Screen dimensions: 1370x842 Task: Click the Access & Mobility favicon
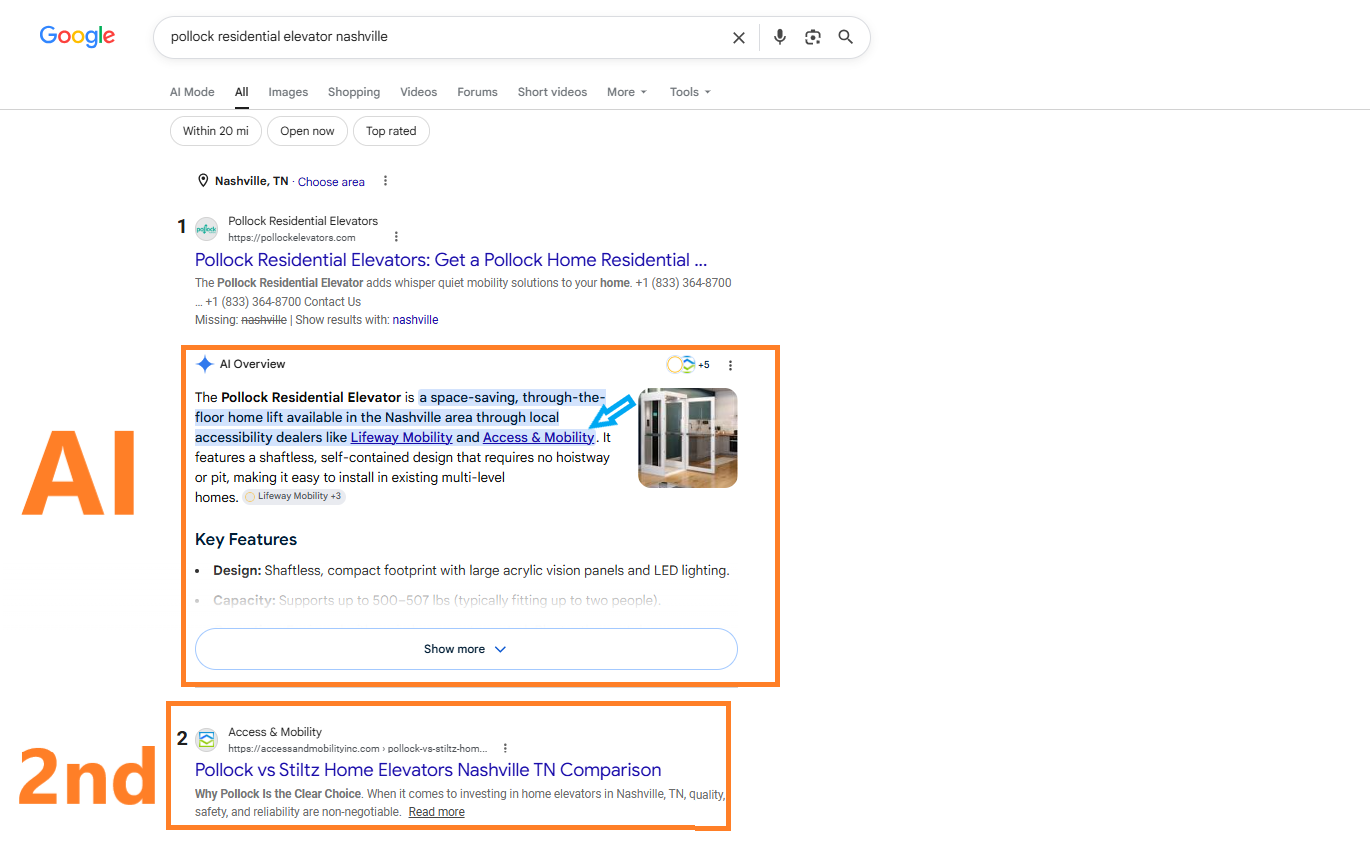coord(207,740)
